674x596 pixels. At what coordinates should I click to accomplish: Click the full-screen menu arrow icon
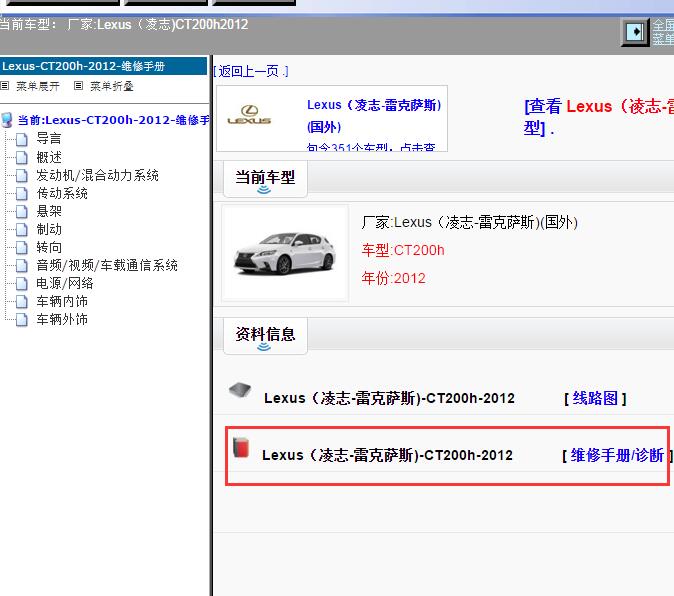click(x=635, y=31)
